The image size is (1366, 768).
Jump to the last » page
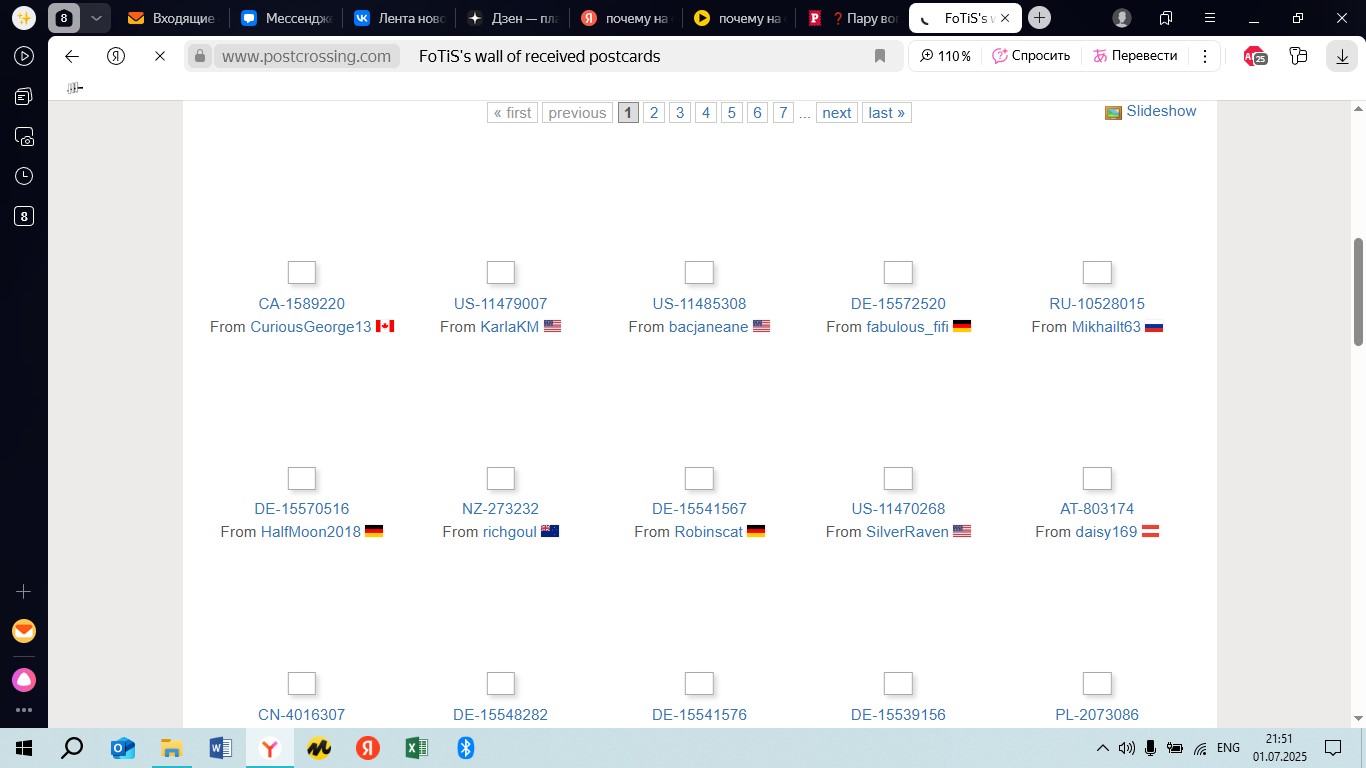click(886, 113)
